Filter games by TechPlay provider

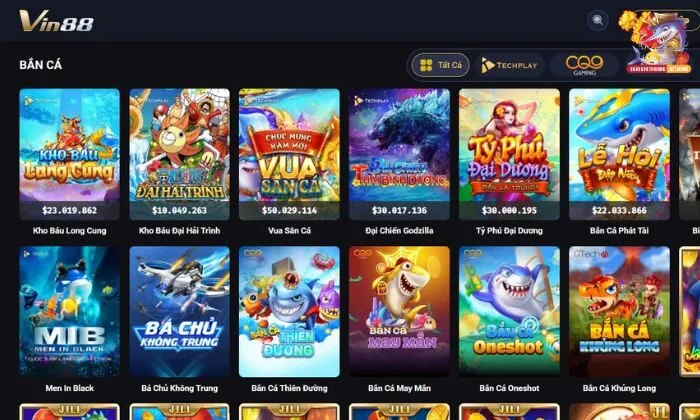coord(509,65)
